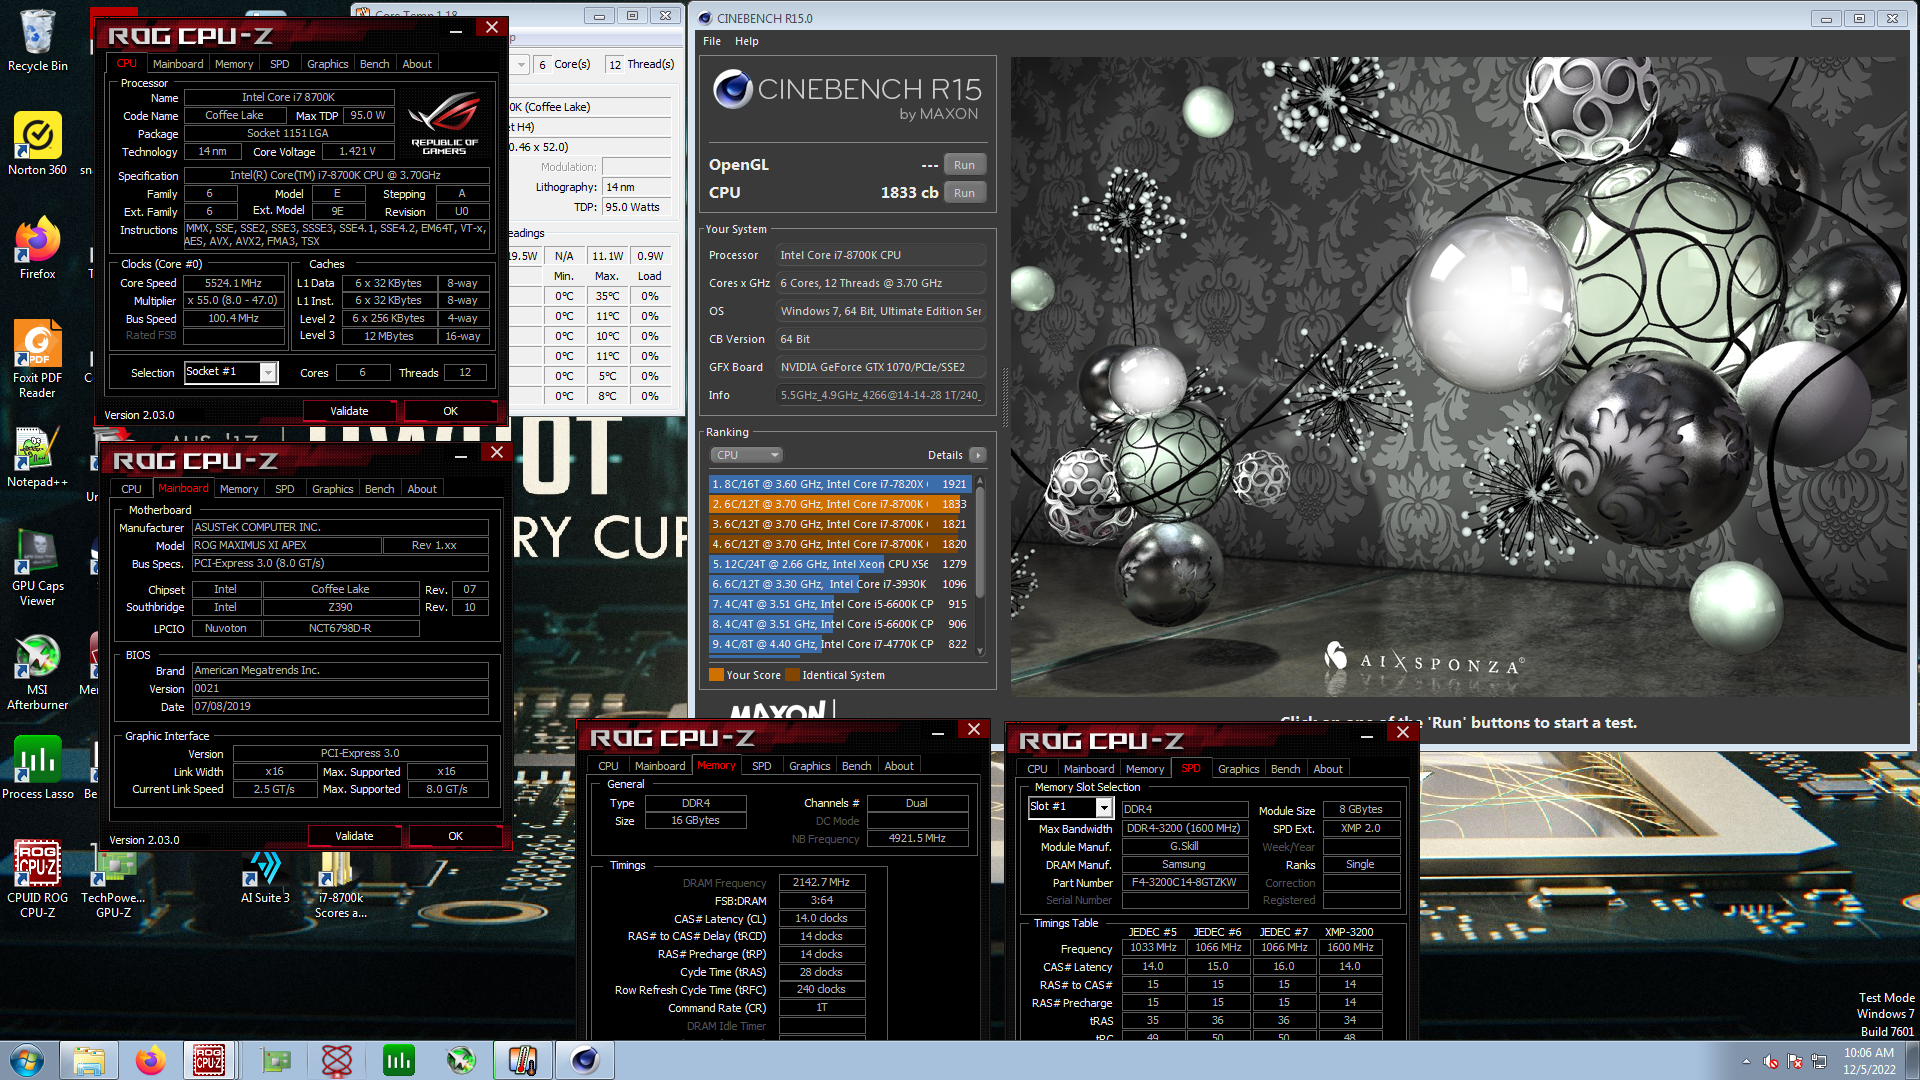Click Core Speed value 5524.1 MHz

tap(233, 283)
